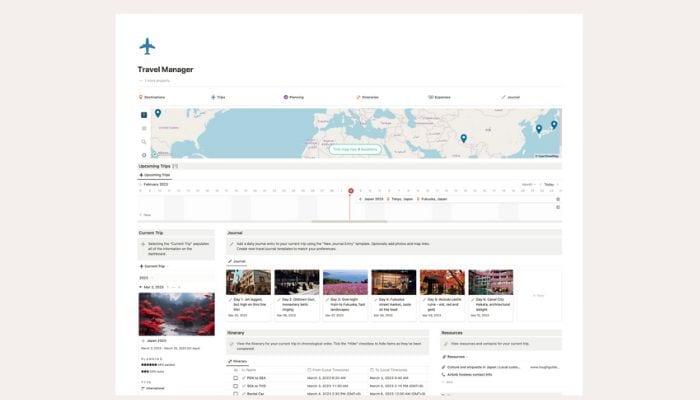Open Day 1 journal entry thumbnail

248,282
